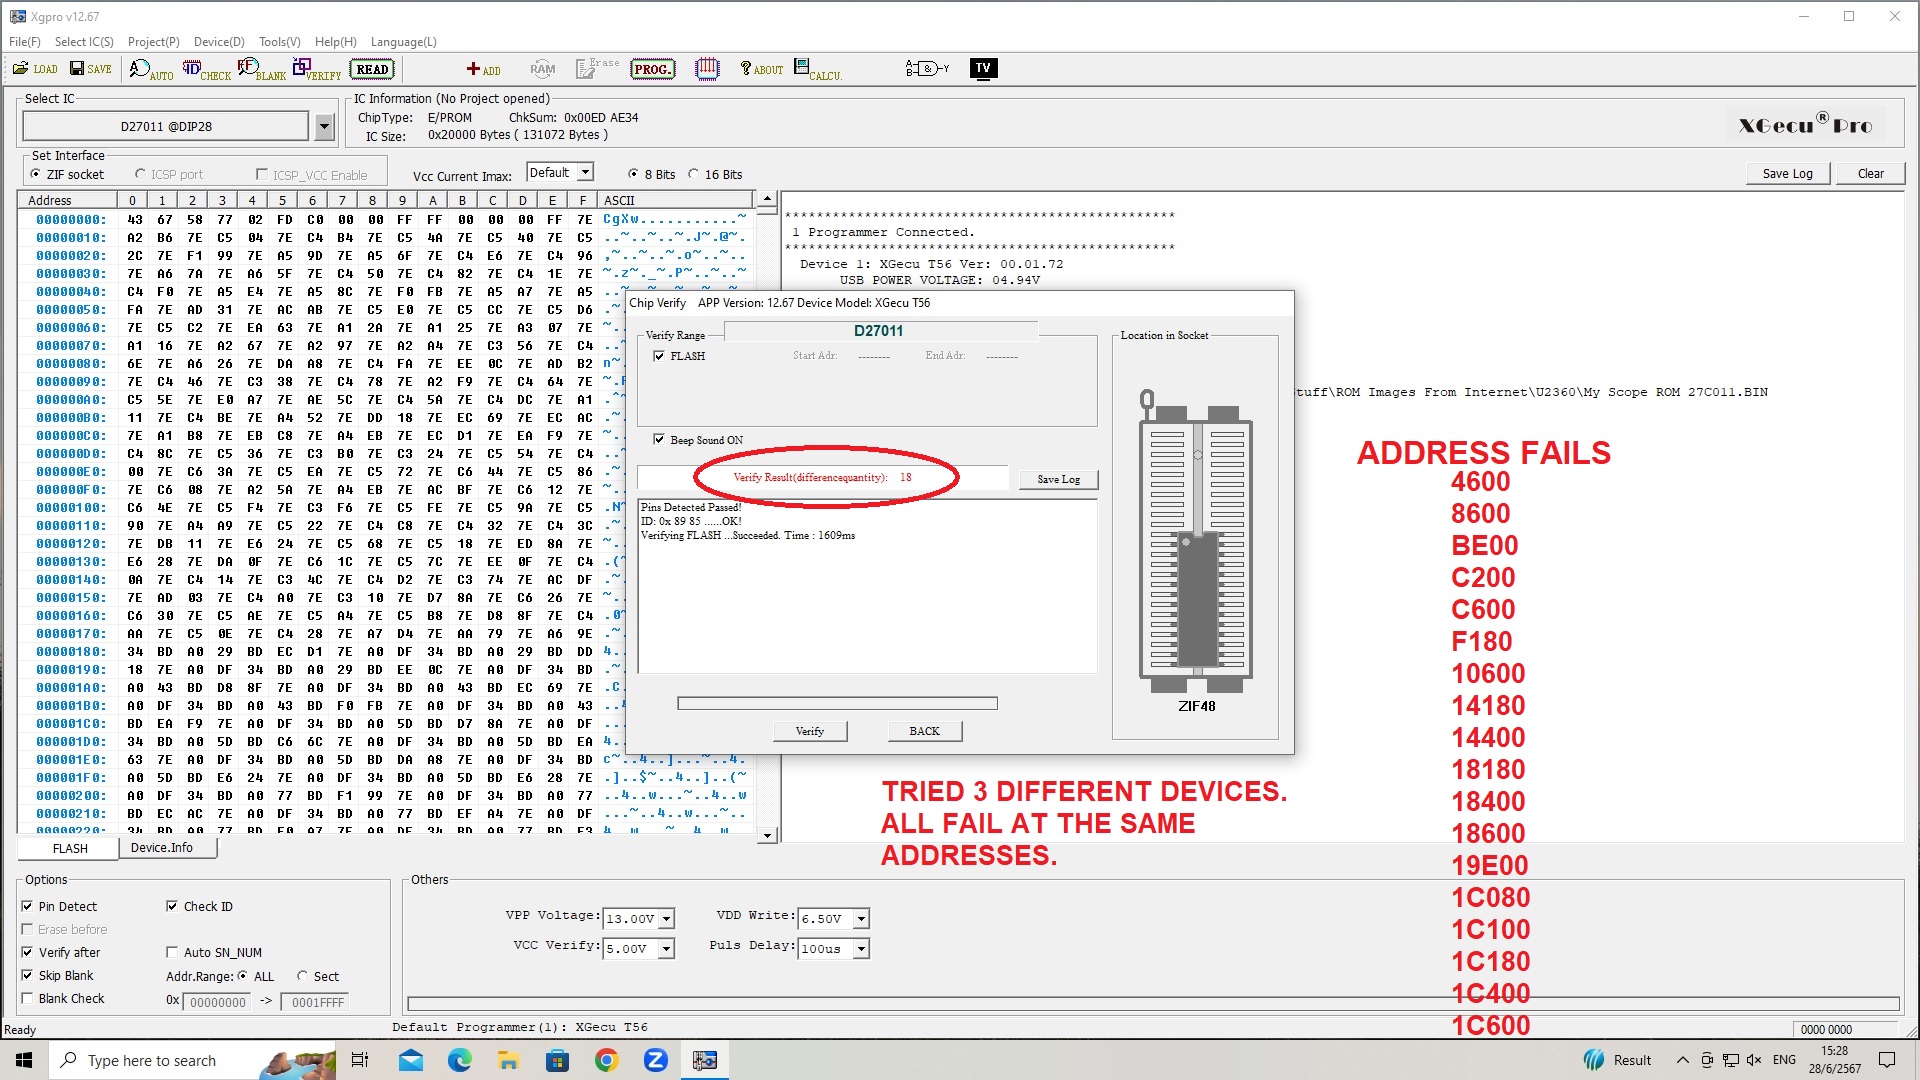Expand the VPP Voltage dropdown
Image resolution: width=1920 pixels, height=1080 pixels.
(667, 919)
